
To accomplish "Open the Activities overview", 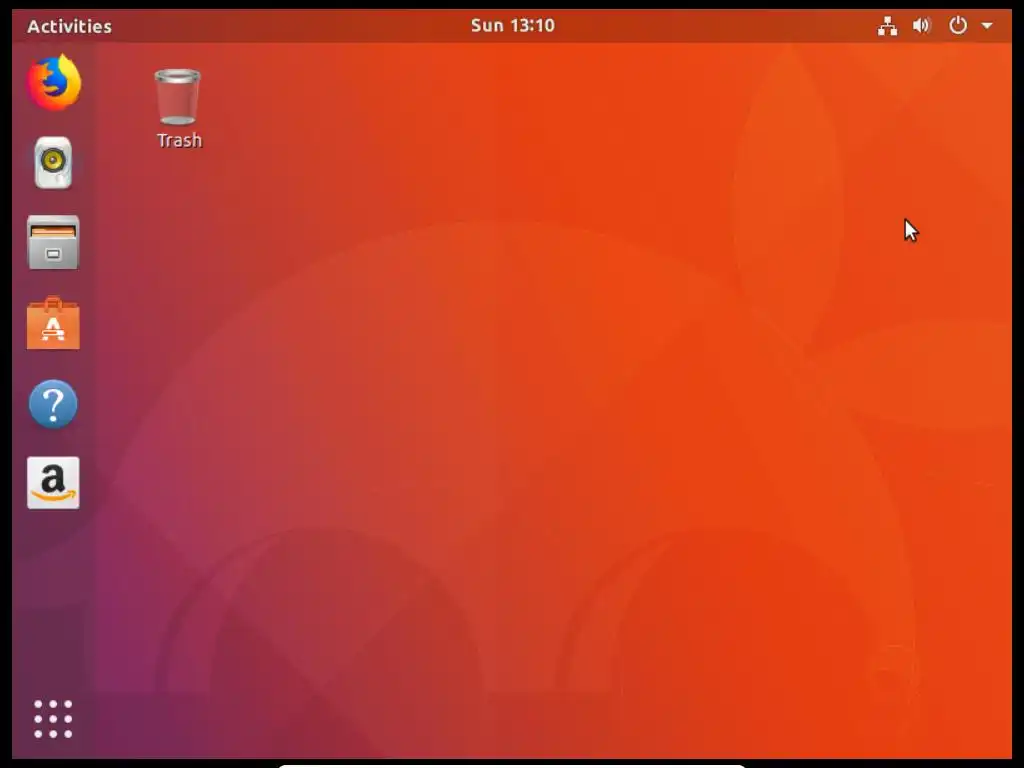I will (x=69, y=26).
